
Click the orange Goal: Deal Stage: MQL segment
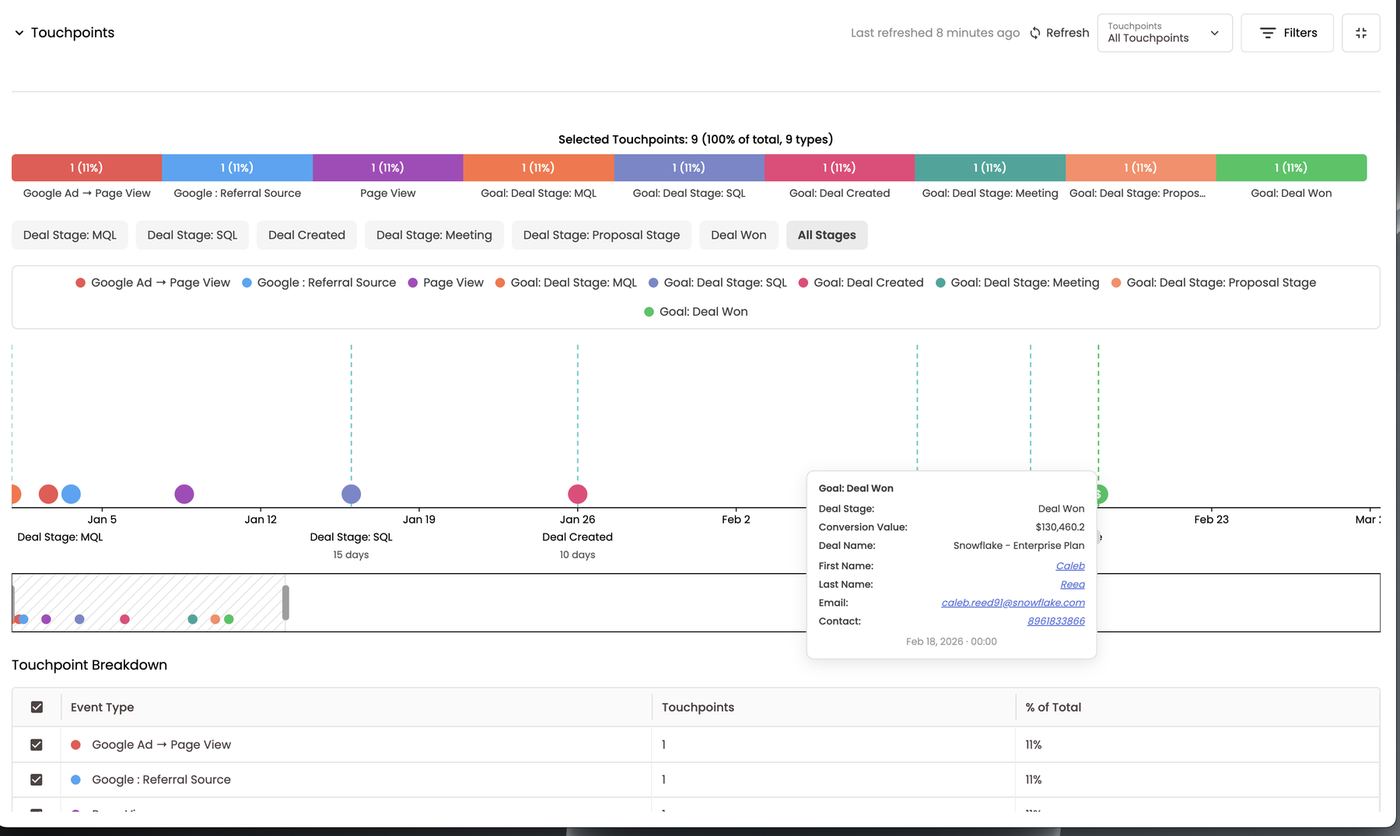539,167
